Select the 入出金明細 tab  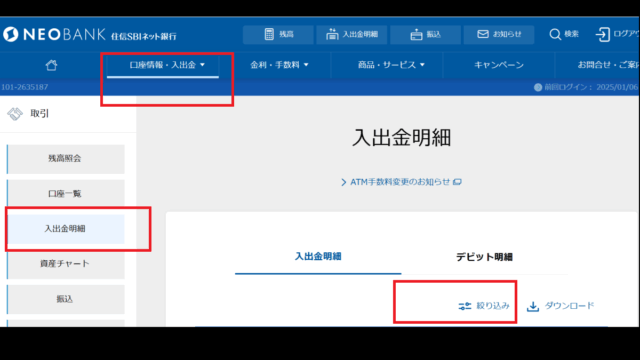[x=318, y=256]
